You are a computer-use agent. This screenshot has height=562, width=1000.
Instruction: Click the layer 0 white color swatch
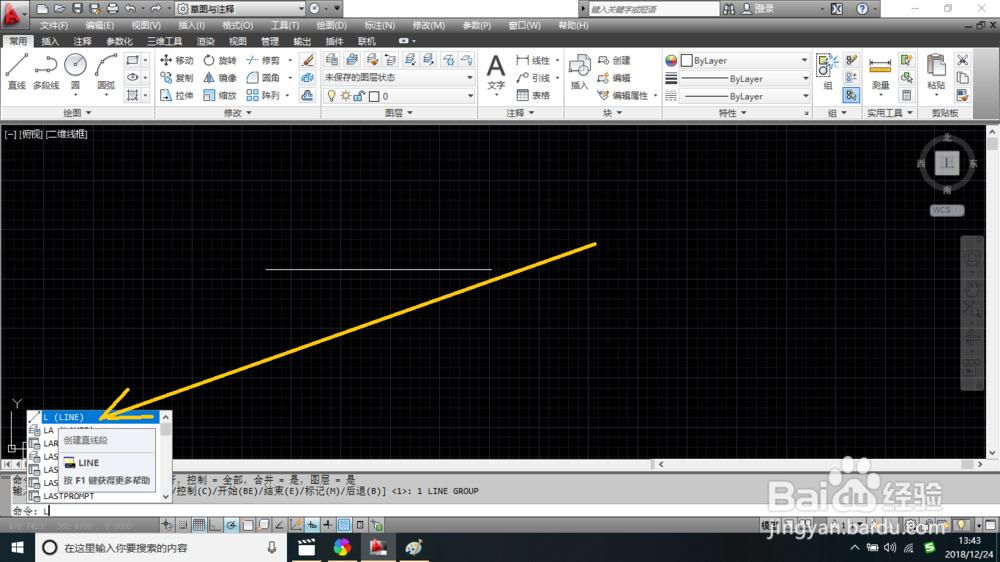374,96
